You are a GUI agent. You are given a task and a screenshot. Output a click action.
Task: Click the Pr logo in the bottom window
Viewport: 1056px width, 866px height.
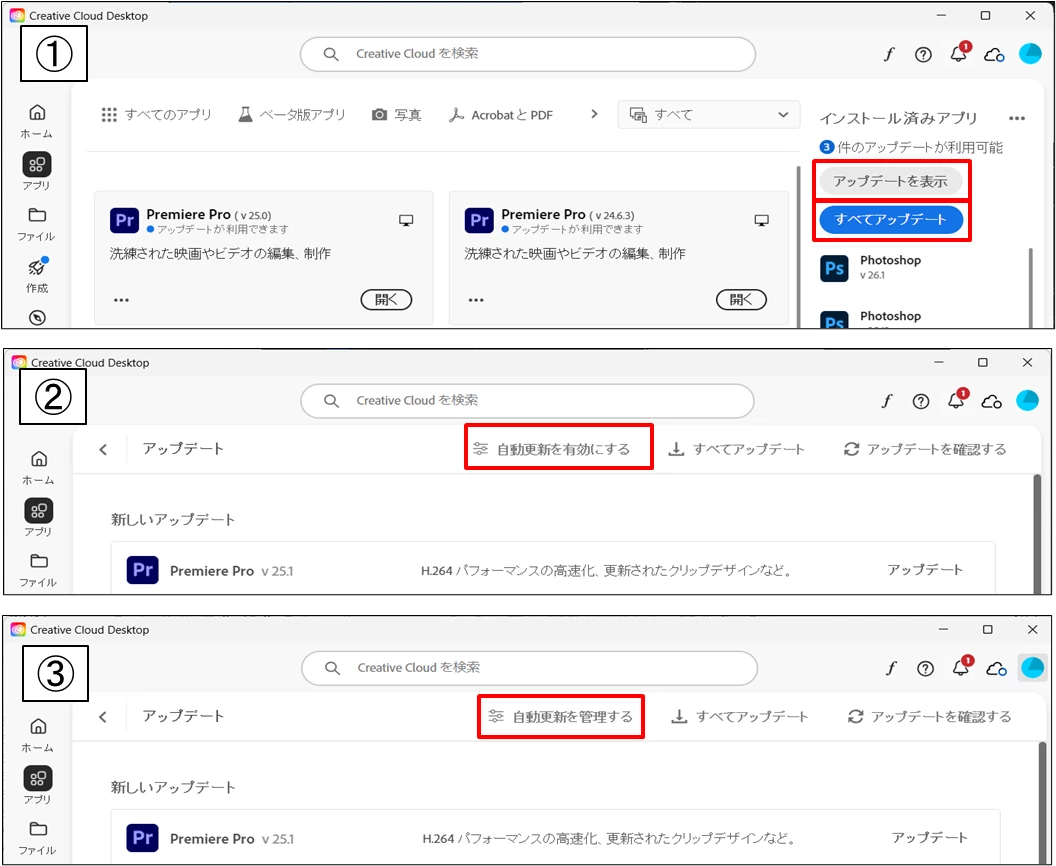pyautogui.click(x=142, y=838)
